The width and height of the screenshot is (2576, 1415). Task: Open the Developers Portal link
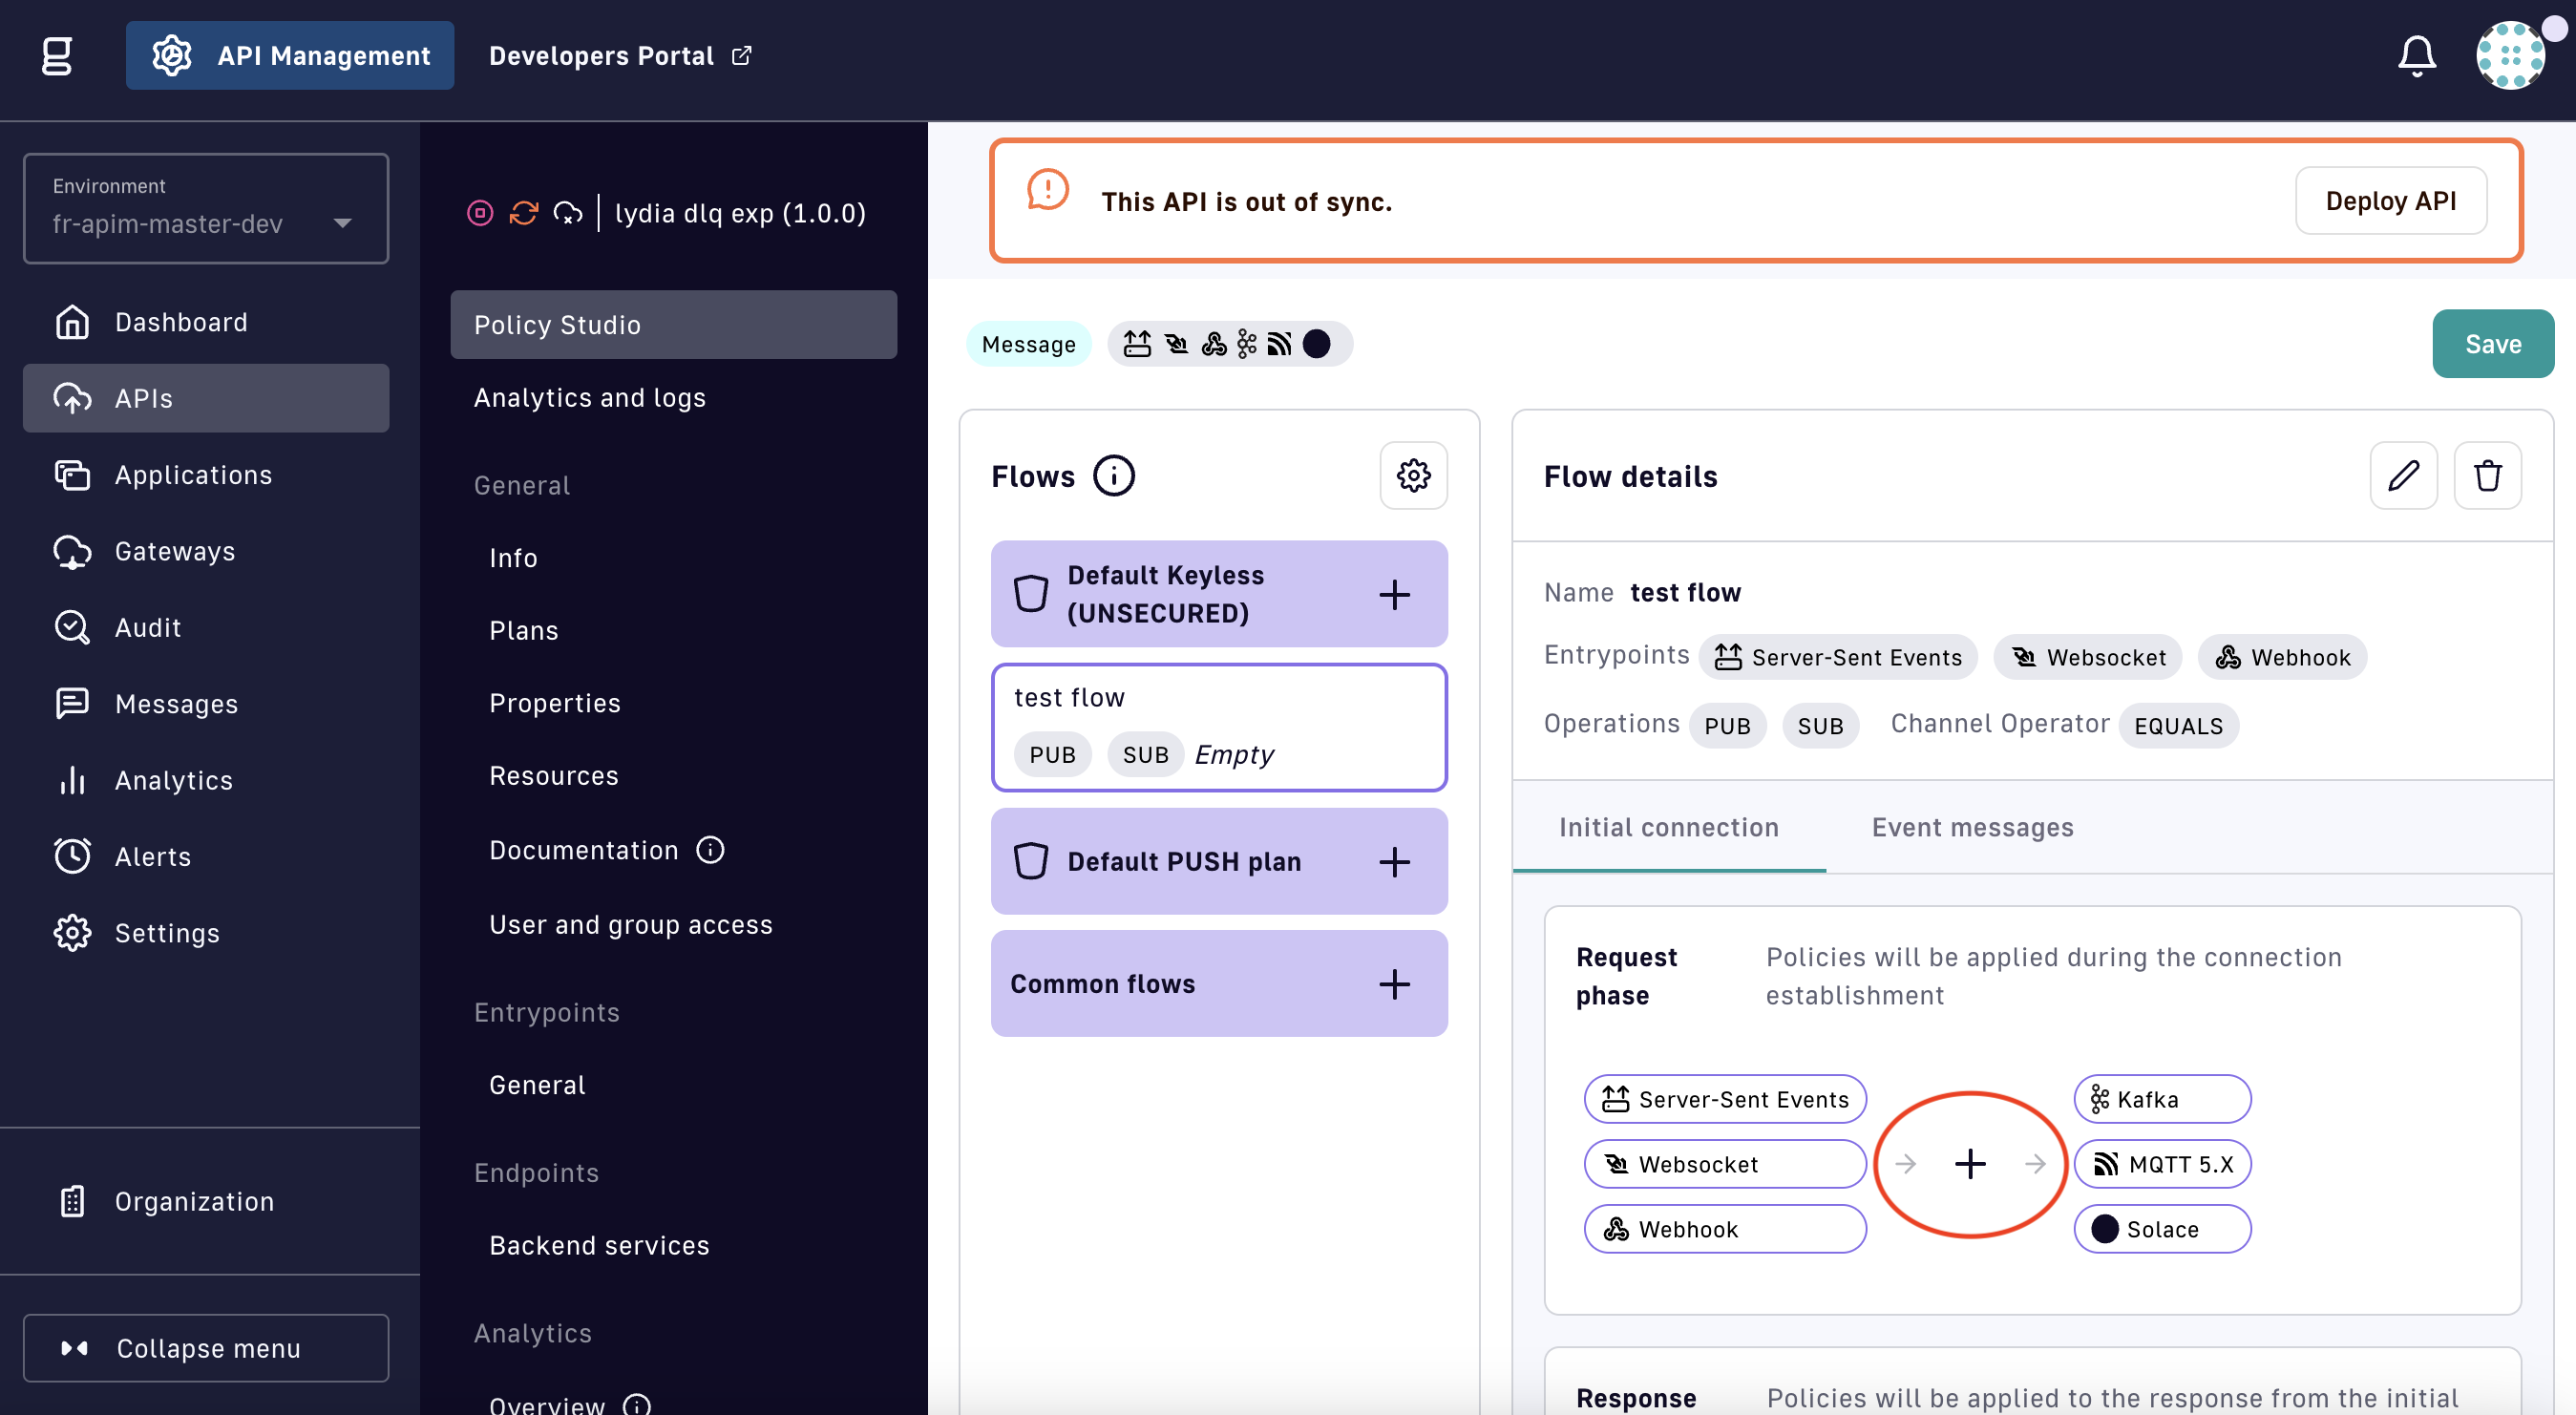[619, 56]
